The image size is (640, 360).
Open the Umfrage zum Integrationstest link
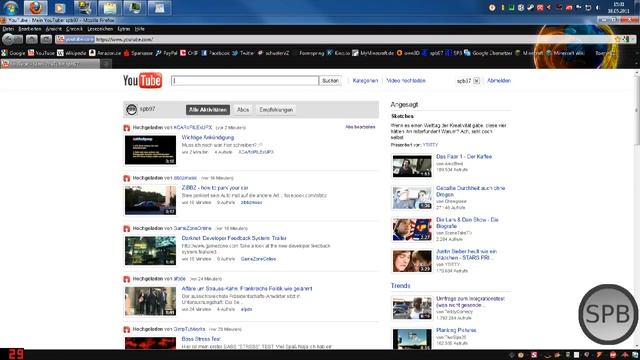click(x=470, y=302)
